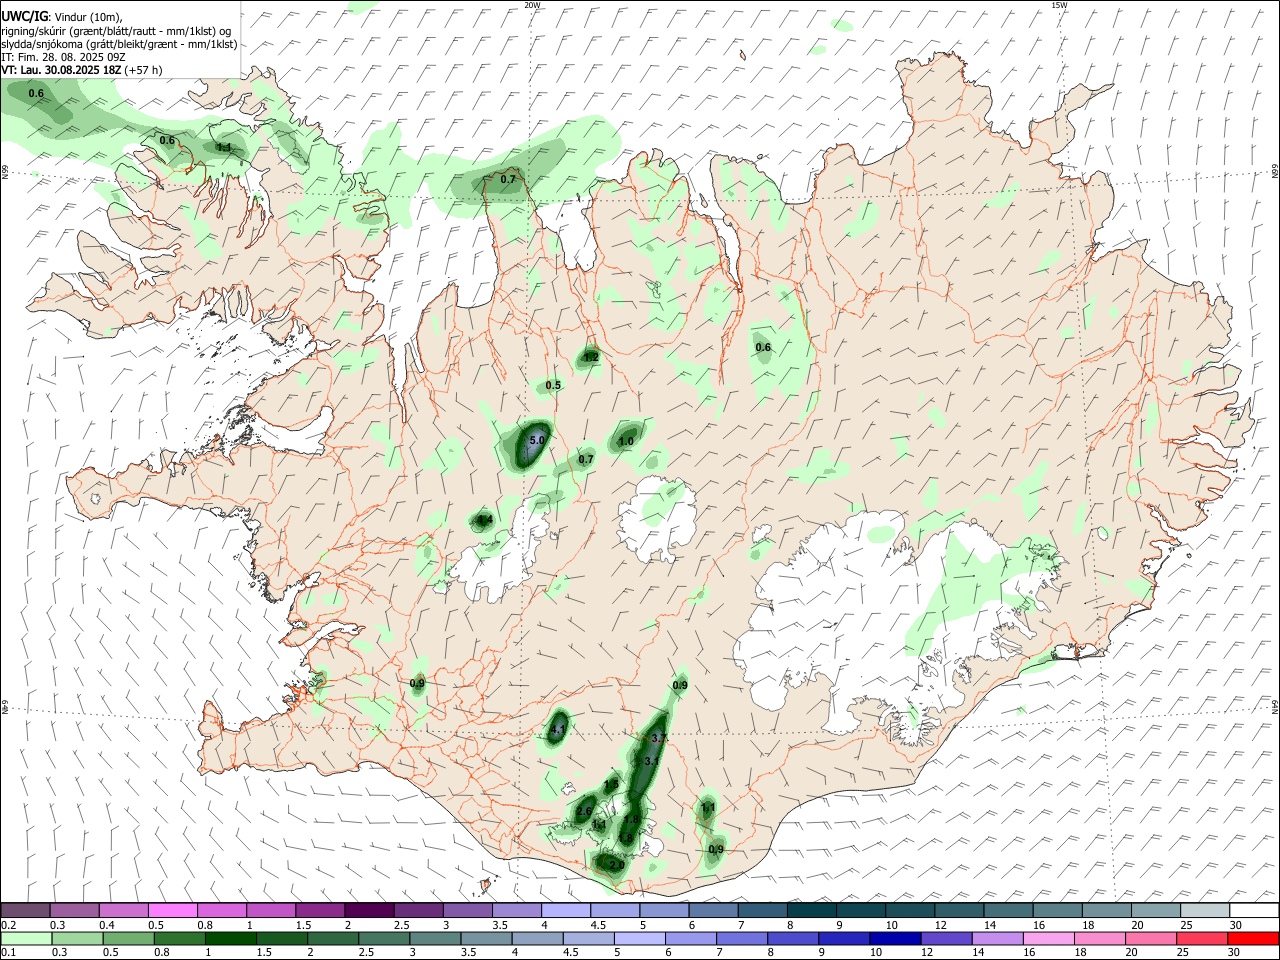The width and height of the screenshot is (1280, 960).
Task: Click the 5.0 precipitation value on the map
Action: [537, 440]
